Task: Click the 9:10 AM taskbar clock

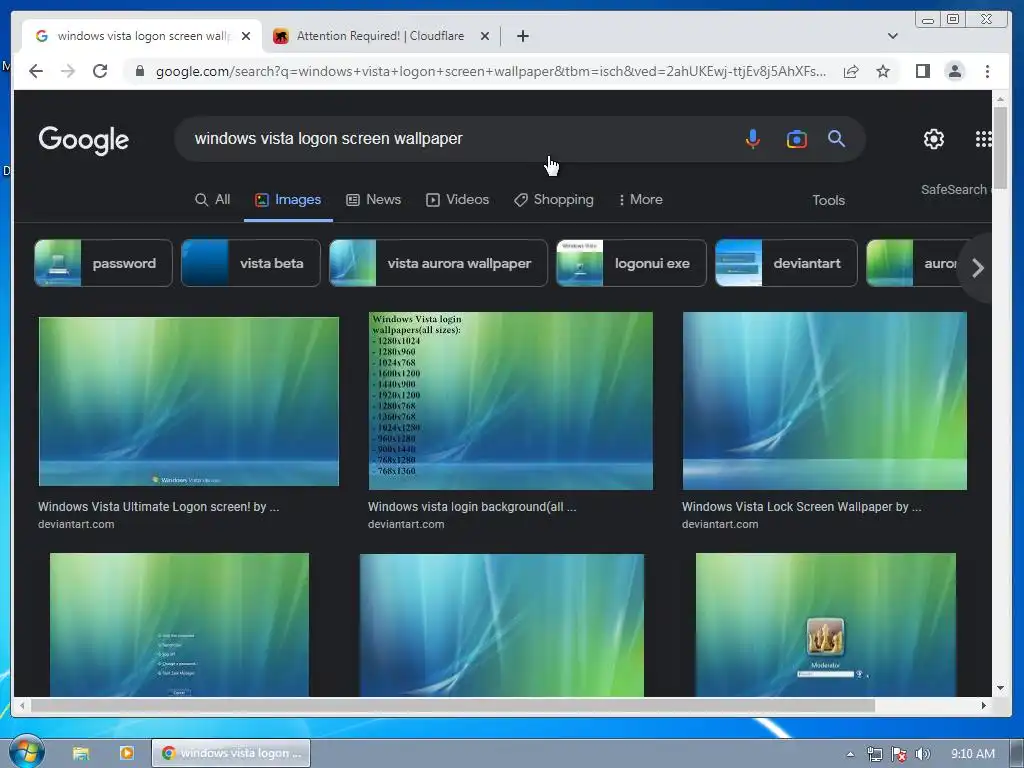Action: click(x=972, y=754)
